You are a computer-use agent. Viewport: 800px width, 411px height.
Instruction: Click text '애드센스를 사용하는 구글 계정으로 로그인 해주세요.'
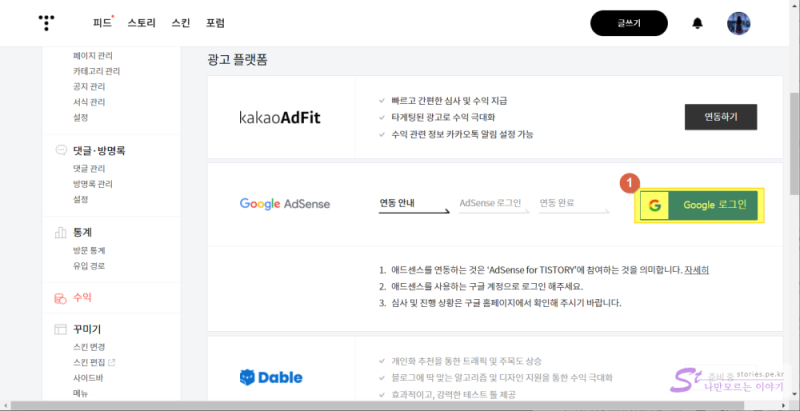click(x=487, y=287)
